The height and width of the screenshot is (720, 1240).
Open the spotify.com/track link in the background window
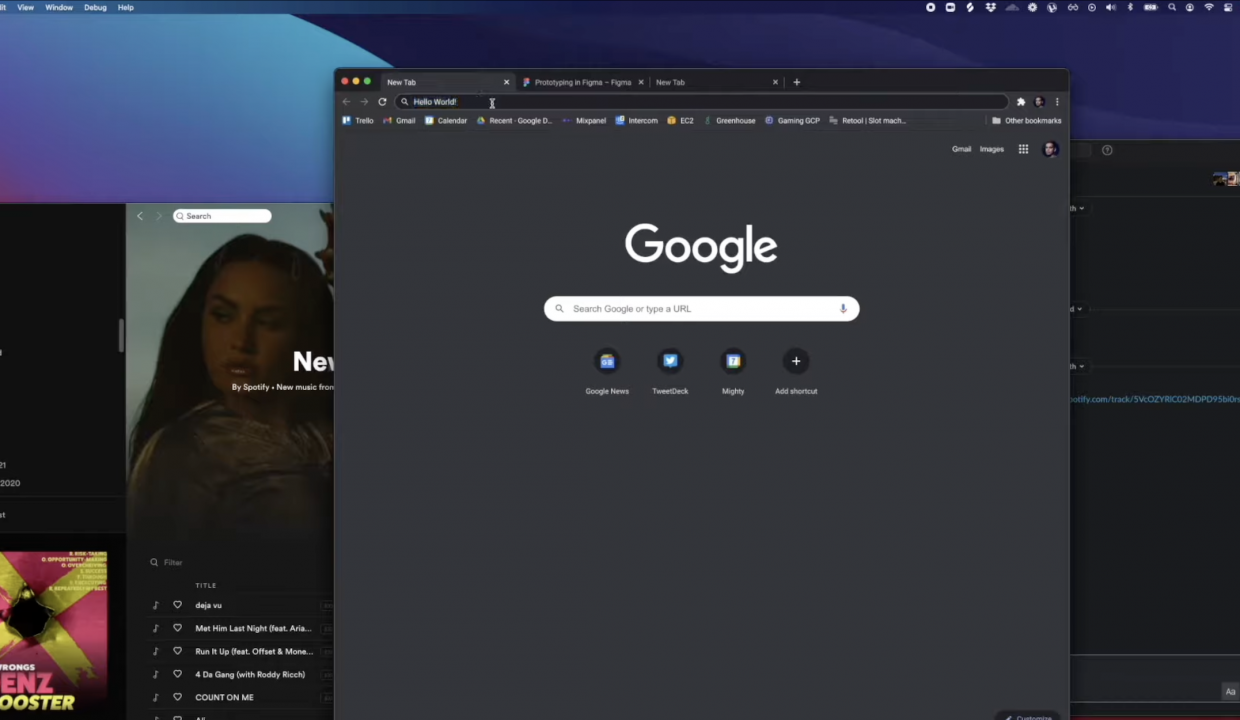[1155, 399]
